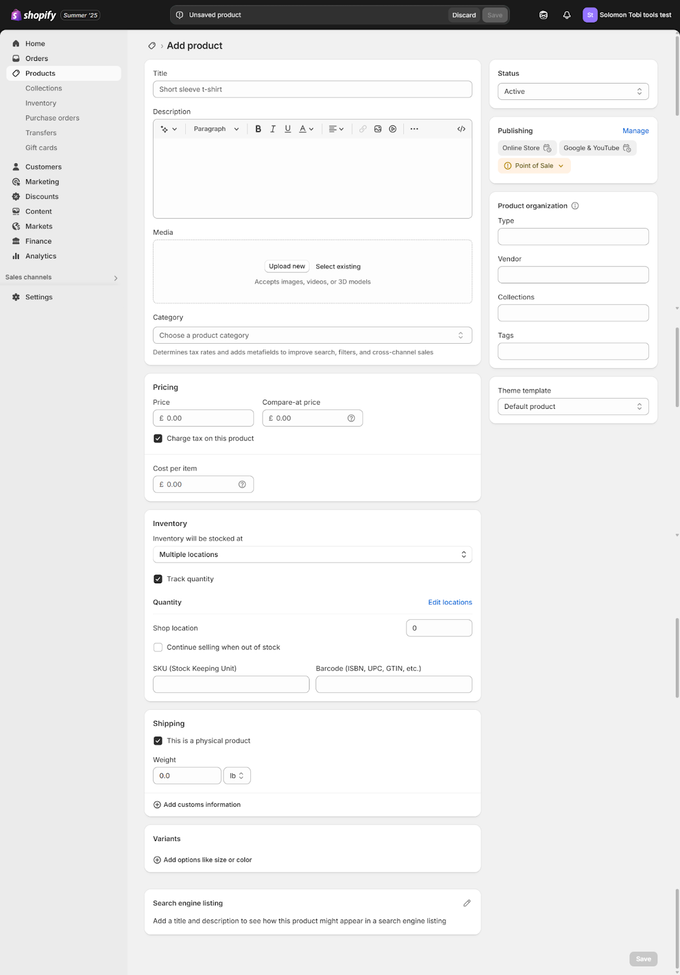Open the notifications bell in the top bar
This screenshot has height=975, width=680.
click(x=566, y=15)
